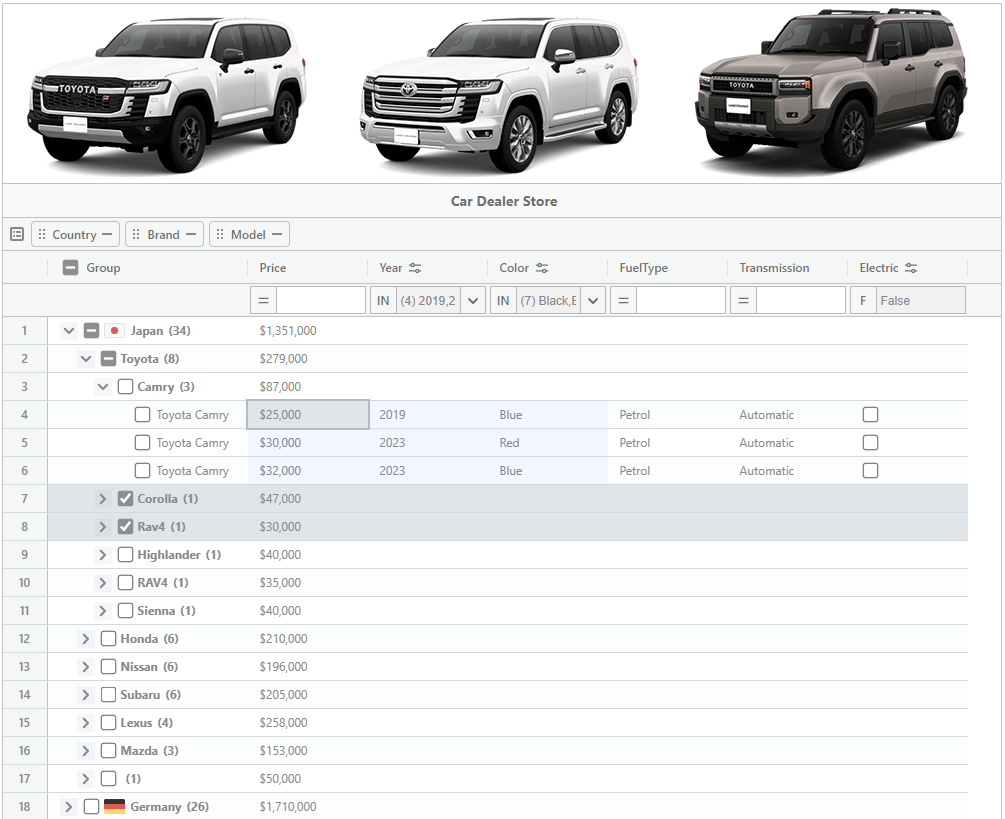Collapse the Toyota group
The width and height of the screenshot is (1005, 819).
click(x=86, y=359)
